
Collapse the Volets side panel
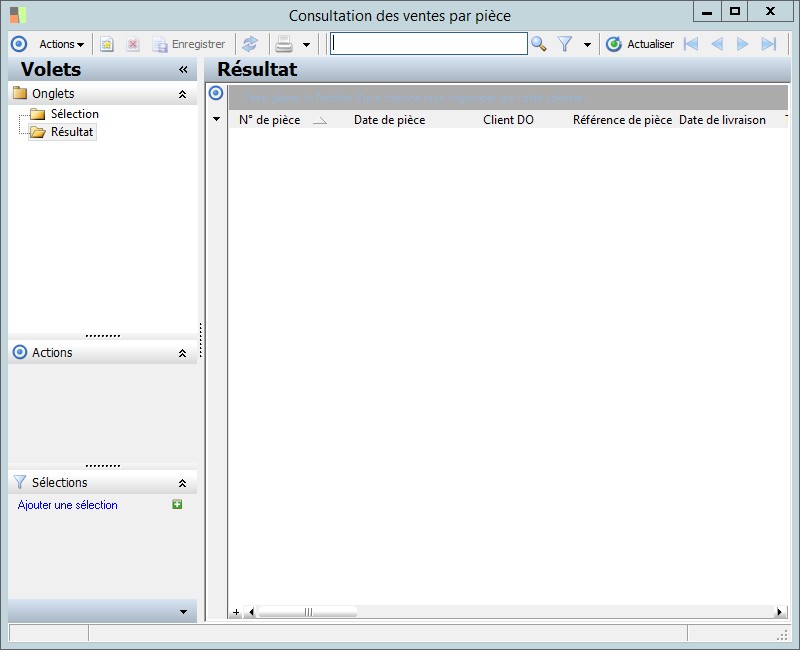coord(183,69)
